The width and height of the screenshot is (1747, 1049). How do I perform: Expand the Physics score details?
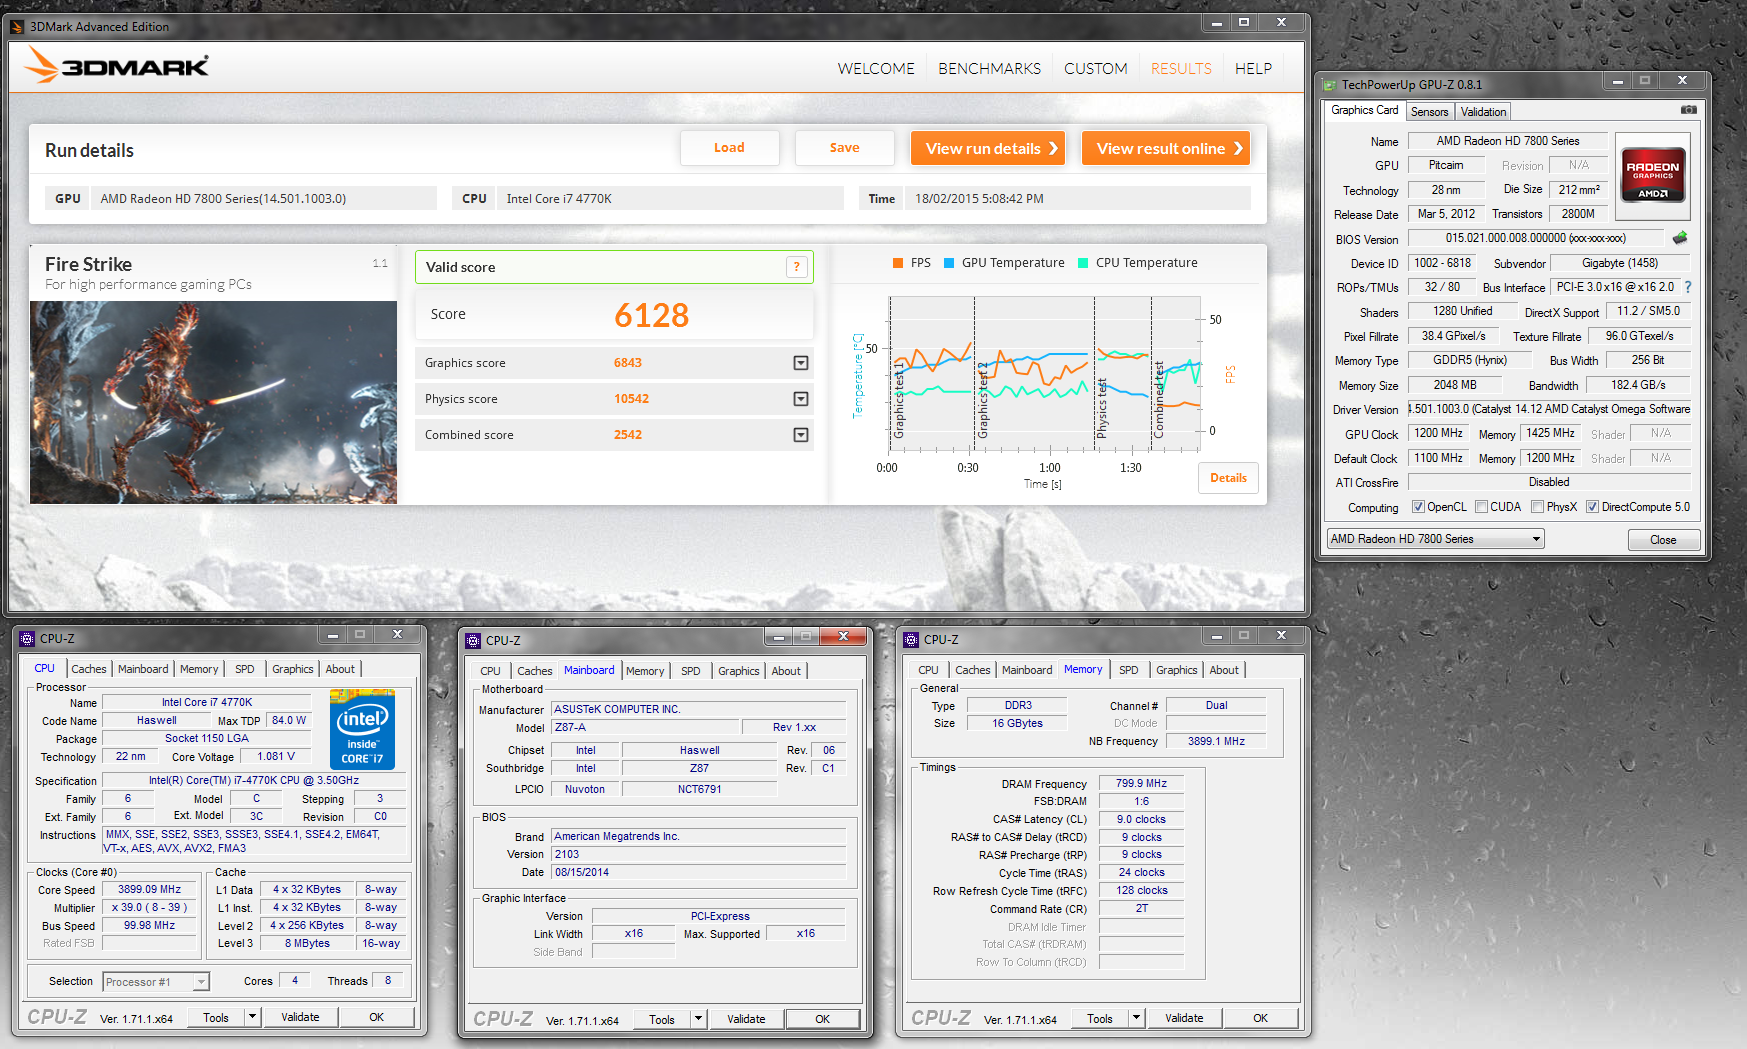[801, 399]
